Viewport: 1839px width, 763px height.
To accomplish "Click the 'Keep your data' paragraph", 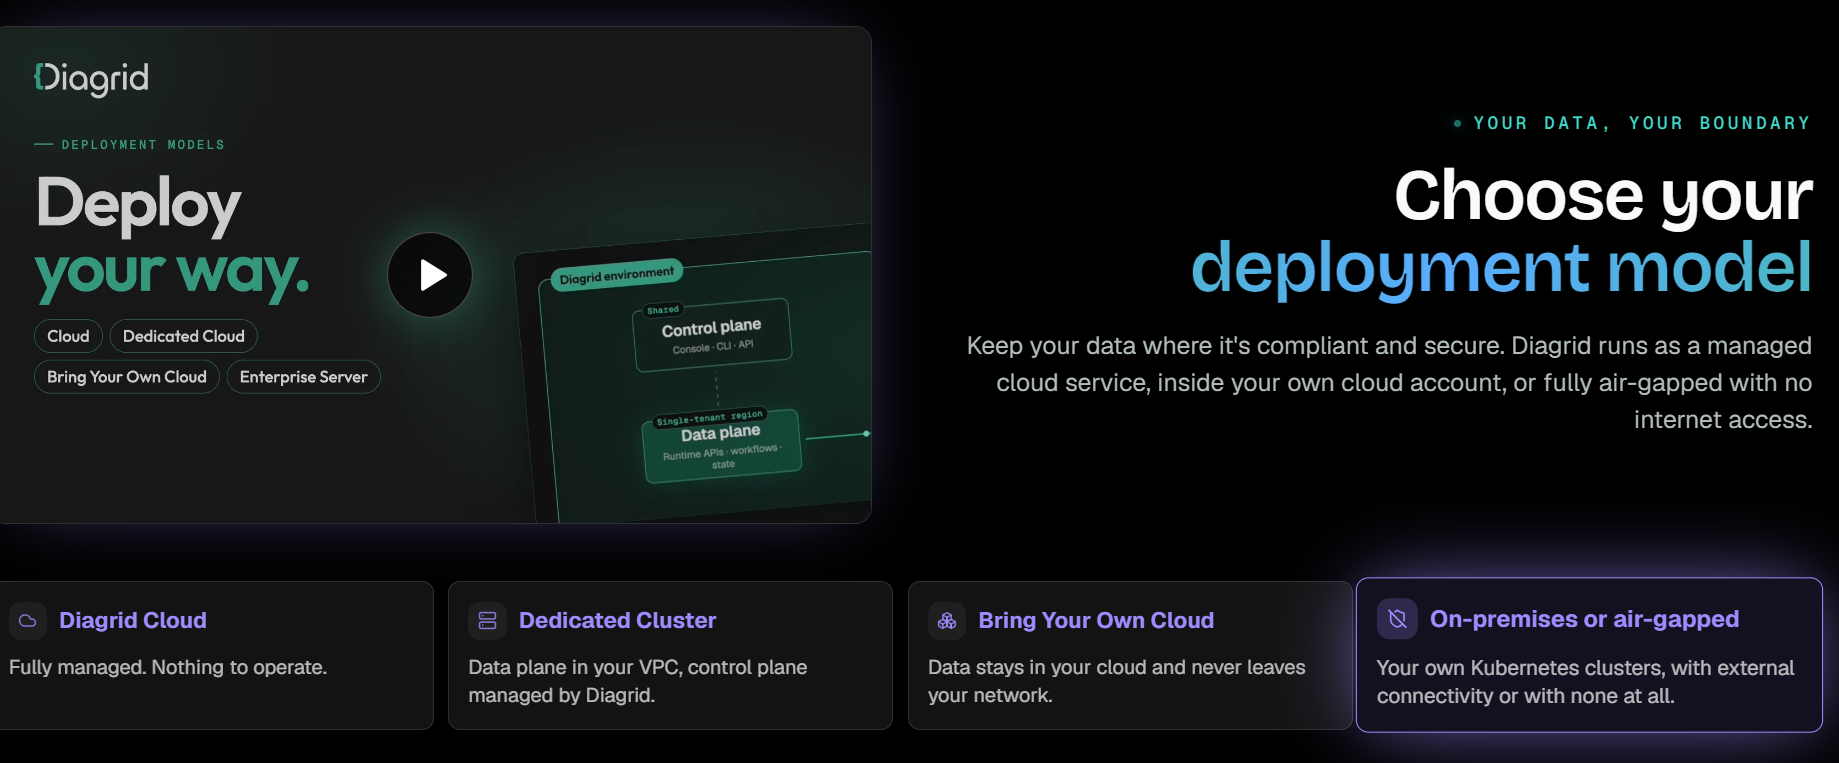I will (1390, 383).
